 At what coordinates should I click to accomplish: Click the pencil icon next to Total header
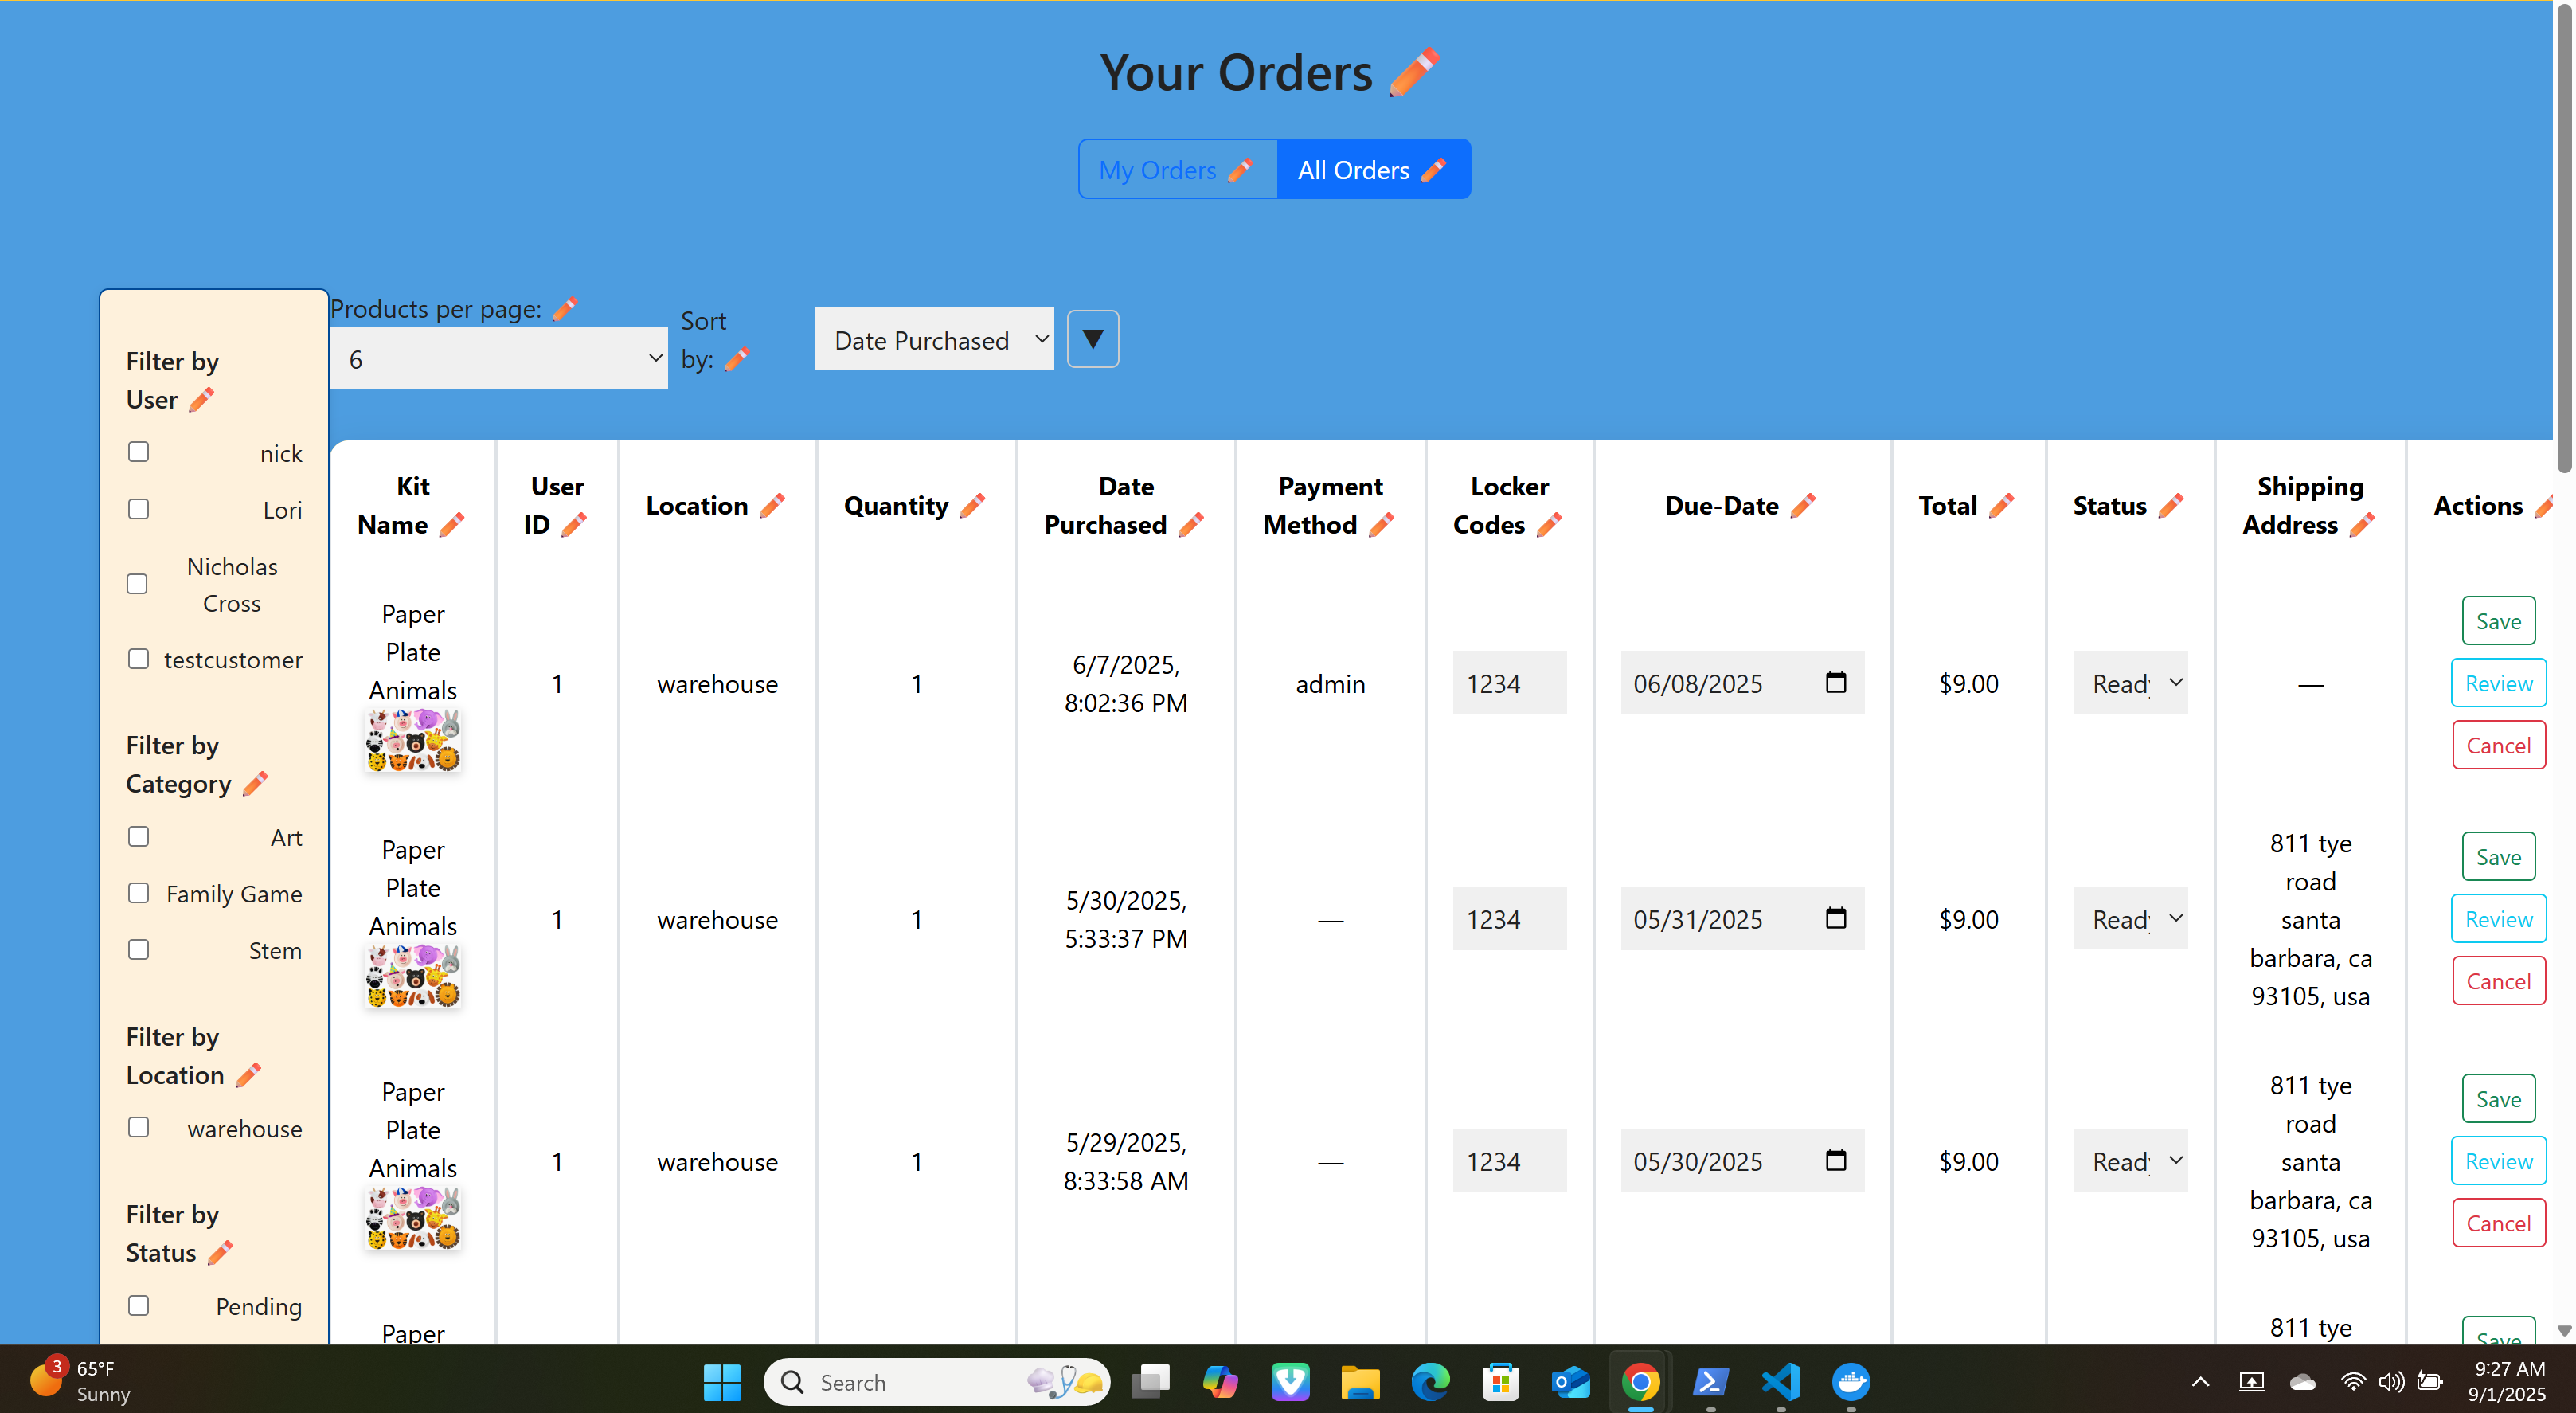(2001, 506)
